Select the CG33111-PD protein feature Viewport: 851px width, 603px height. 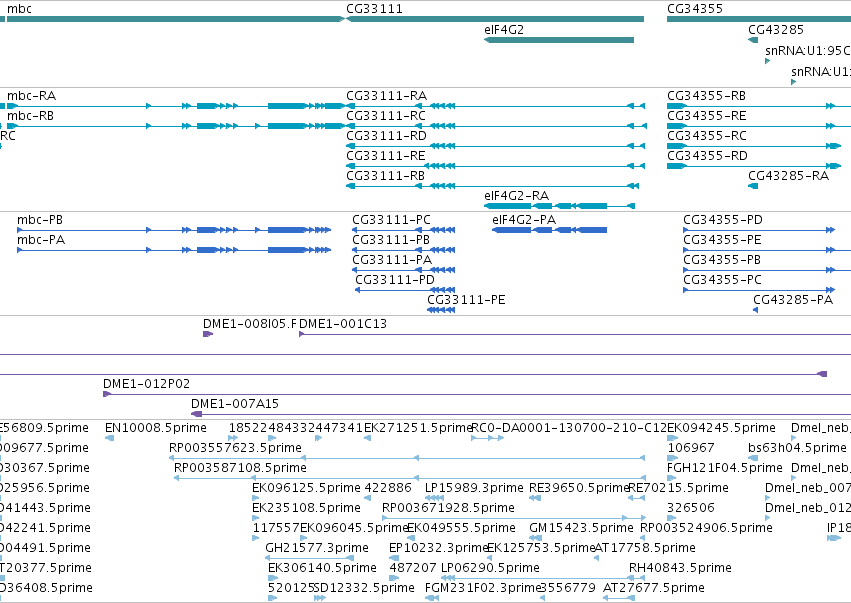click(405, 290)
